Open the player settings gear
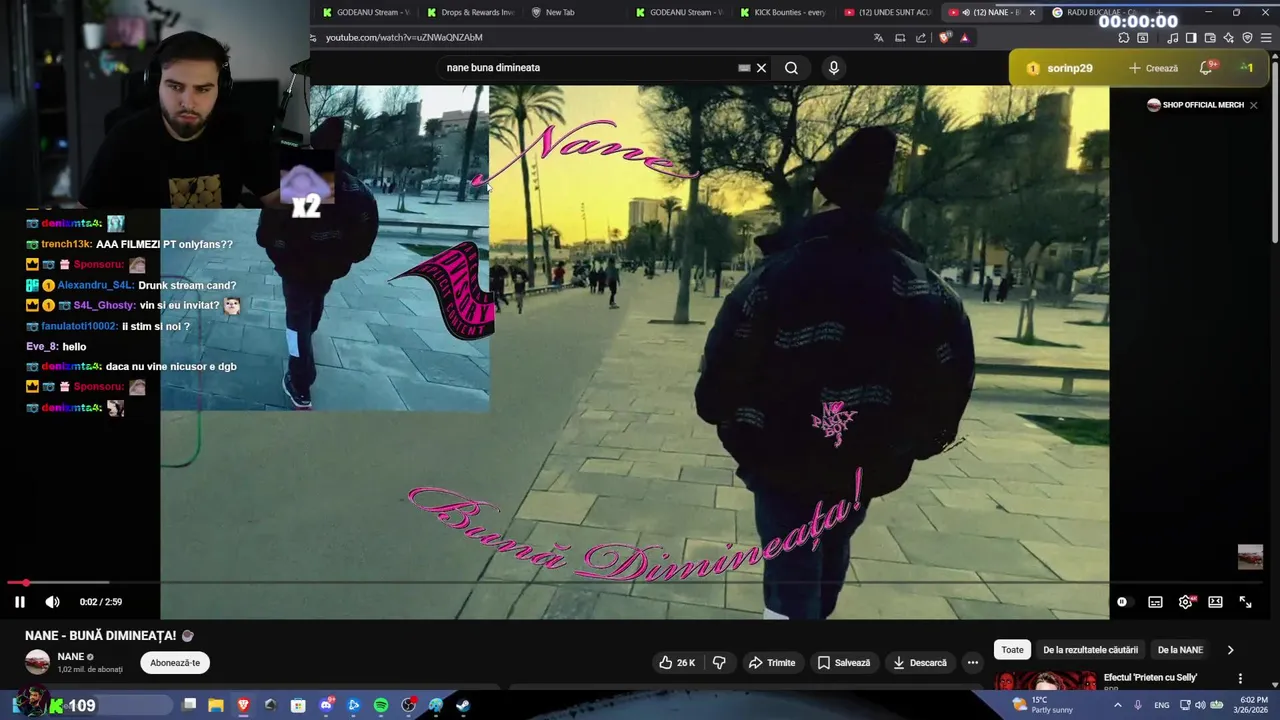Image resolution: width=1280 pixels, height=720 pixels. pos(1185,602)
